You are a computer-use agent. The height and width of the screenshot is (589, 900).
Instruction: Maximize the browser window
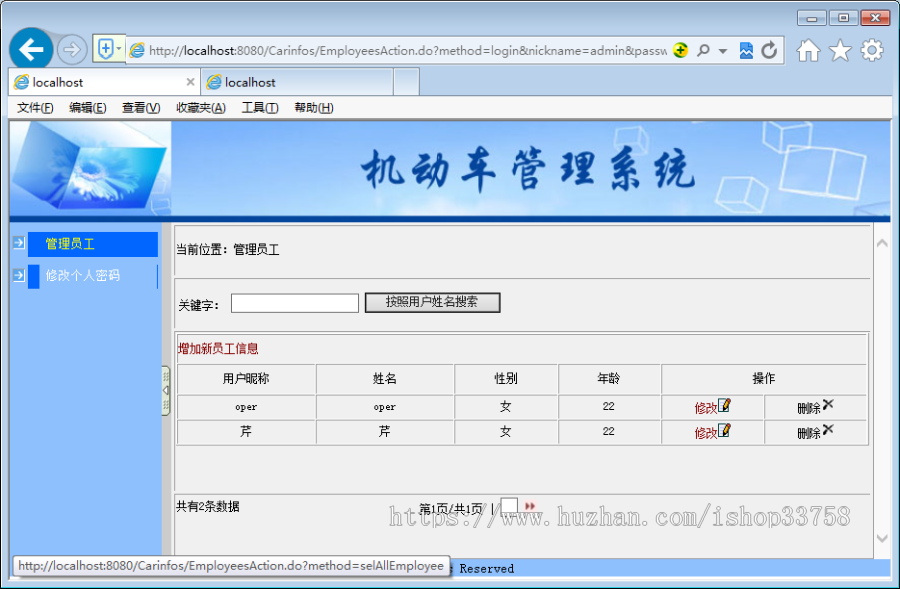click(843, 18)
